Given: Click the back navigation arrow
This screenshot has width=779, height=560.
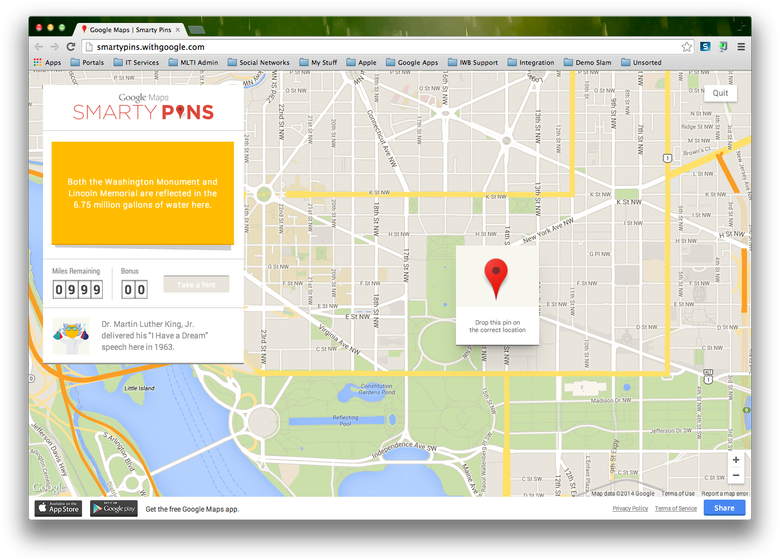Looking at the screenshot, I should [x=39, y=47].
